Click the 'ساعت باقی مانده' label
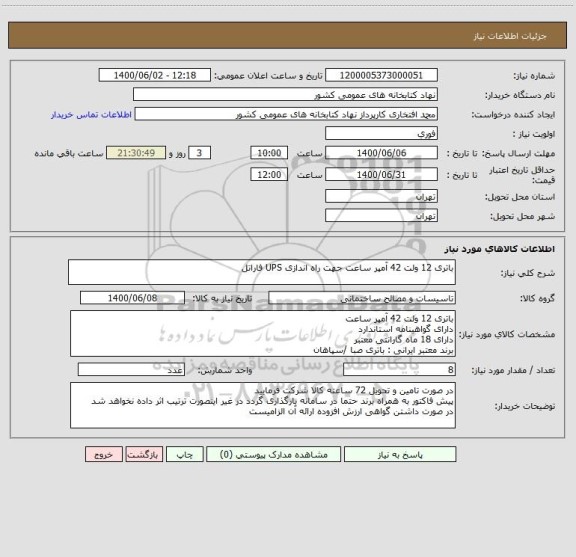 pyautogui.click(x=69, y=153)
